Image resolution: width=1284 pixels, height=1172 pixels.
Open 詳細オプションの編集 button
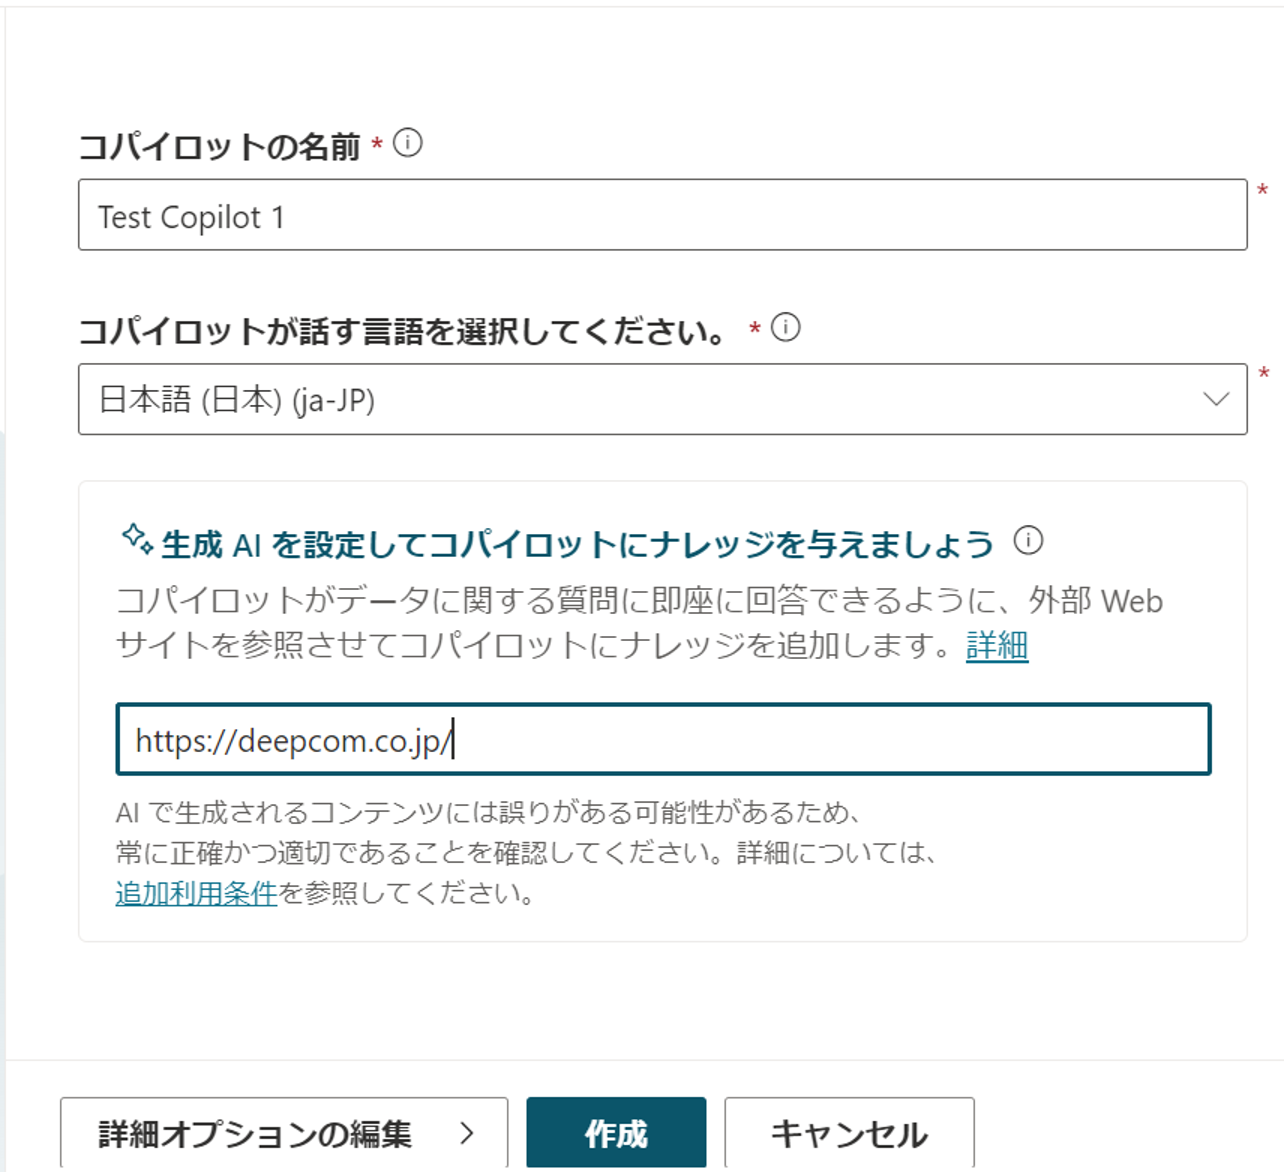coord(284,1133)
